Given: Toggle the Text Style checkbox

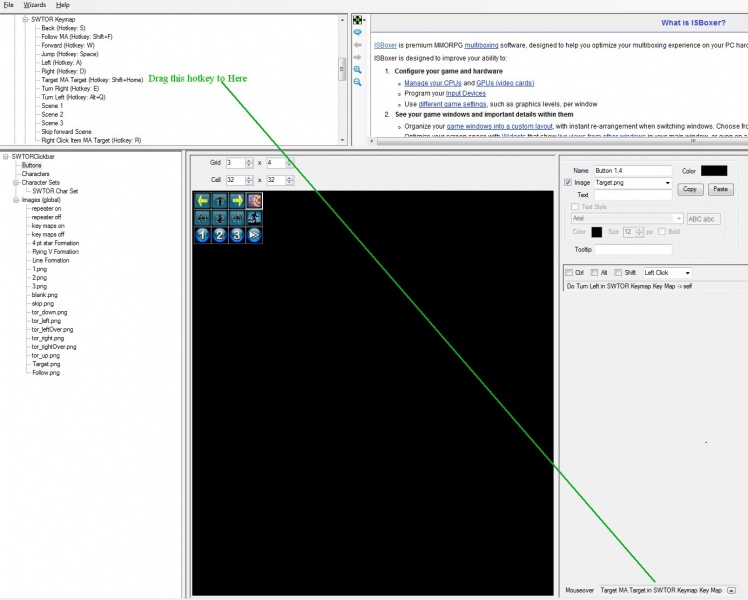Looking at the screenshot, I should tap(575, 207).
